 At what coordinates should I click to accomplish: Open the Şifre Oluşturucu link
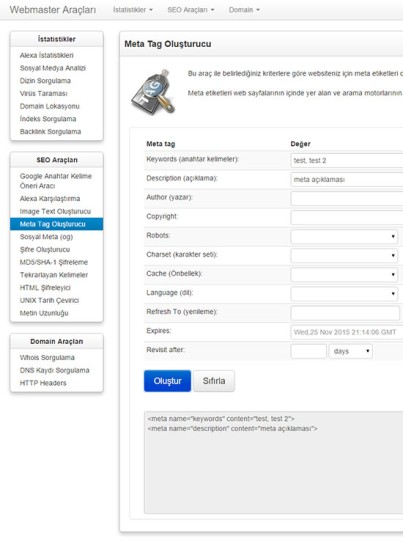pyautogui.click(x=45, y=249)
